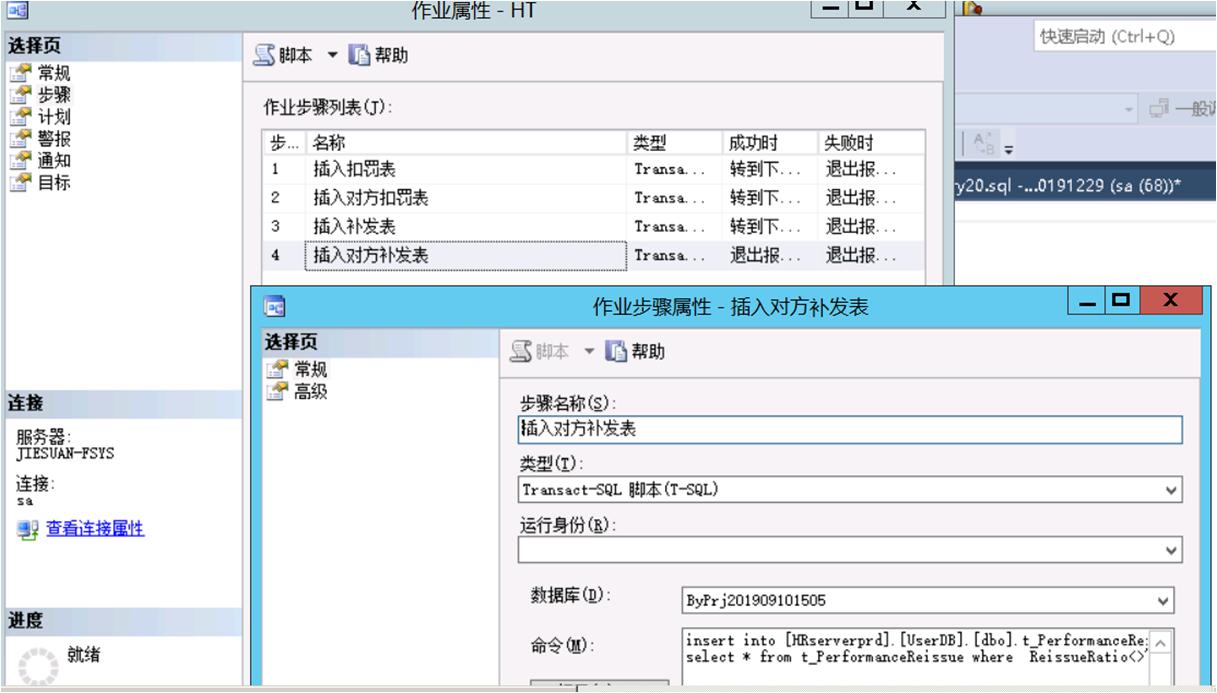Viewport: 1217px width, 693px height.
Task: Click the 步骤名称 text field
Action: click(848, 429)
